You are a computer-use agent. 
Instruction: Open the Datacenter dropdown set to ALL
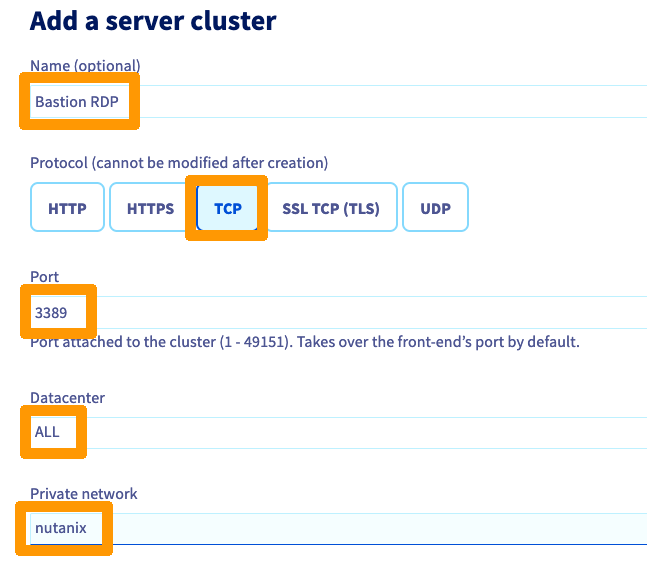tap(338, 433)
